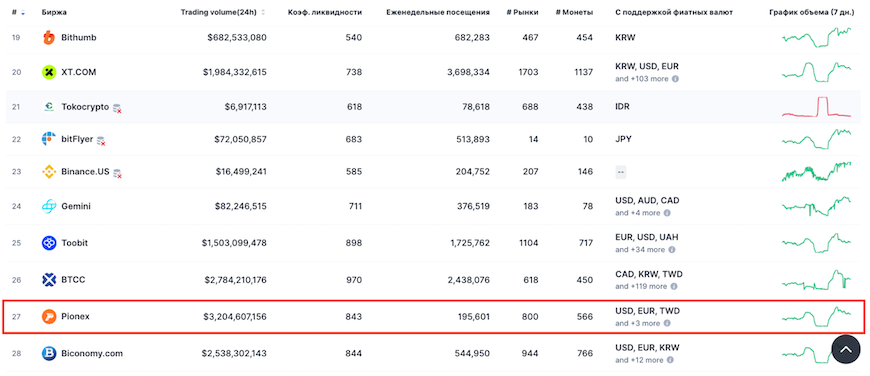Click BTCC volume $2,784,210,176
This screenshot has width=870, height=376.
235,280
